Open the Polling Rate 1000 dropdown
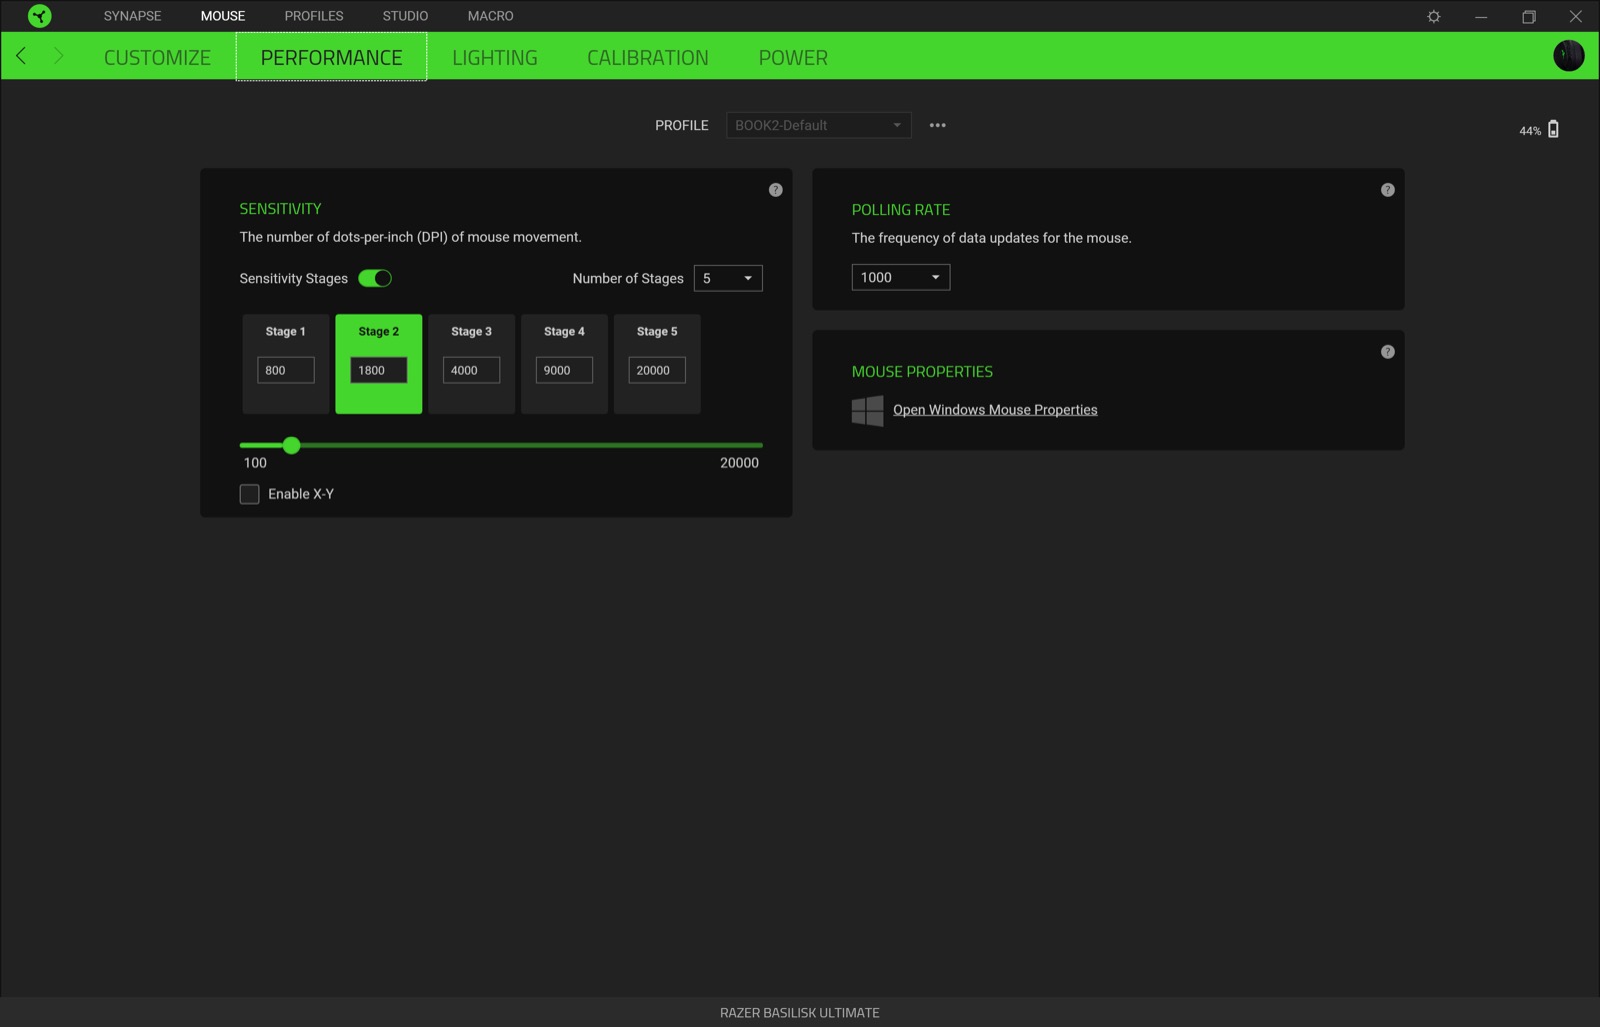 pyautogui.click(x=900, y=277)
